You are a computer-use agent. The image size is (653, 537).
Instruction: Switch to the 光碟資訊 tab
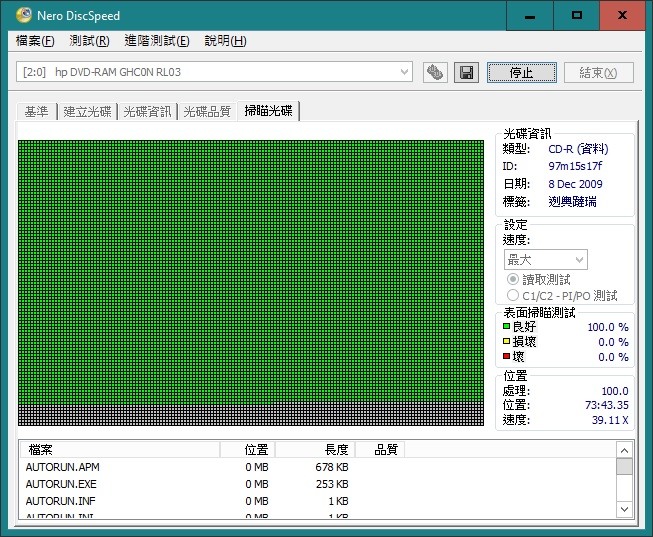click(147, 112)
